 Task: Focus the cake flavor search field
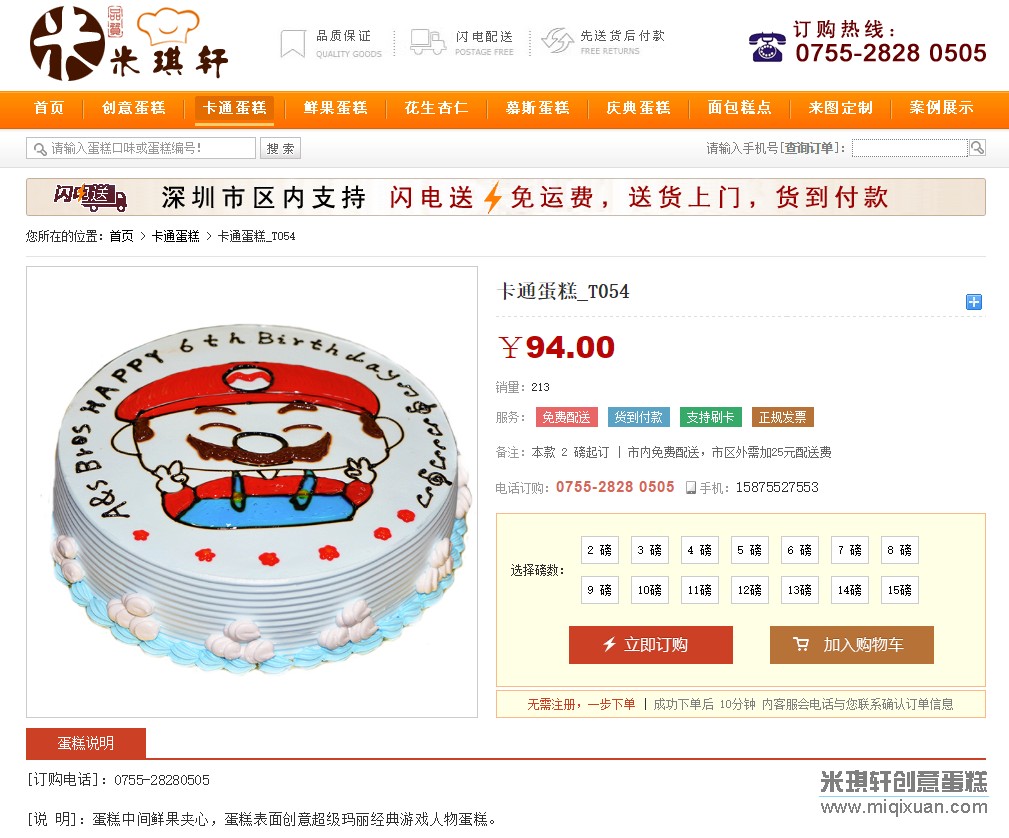pos(141,149)
